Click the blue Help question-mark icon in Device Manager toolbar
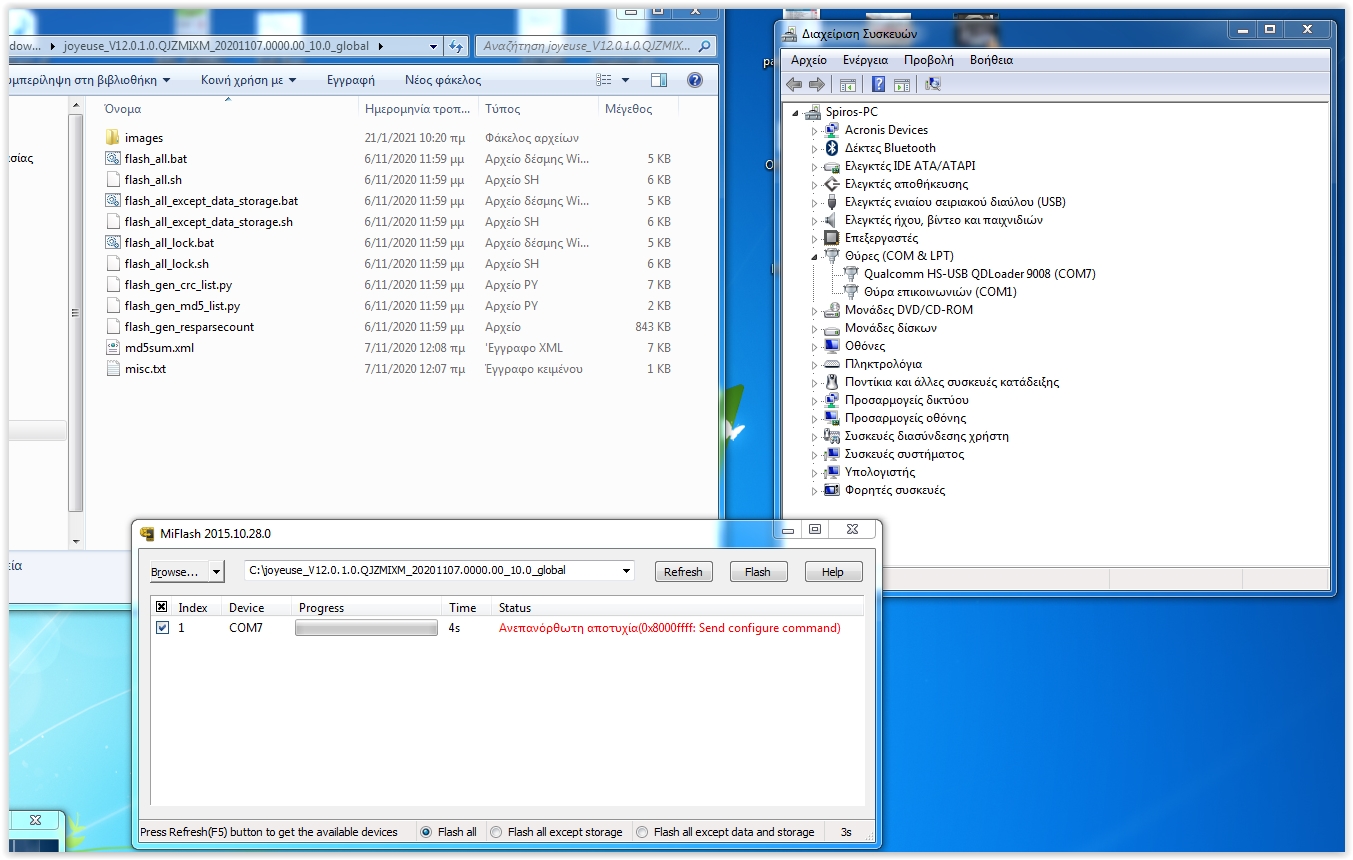 coord(879,85)
